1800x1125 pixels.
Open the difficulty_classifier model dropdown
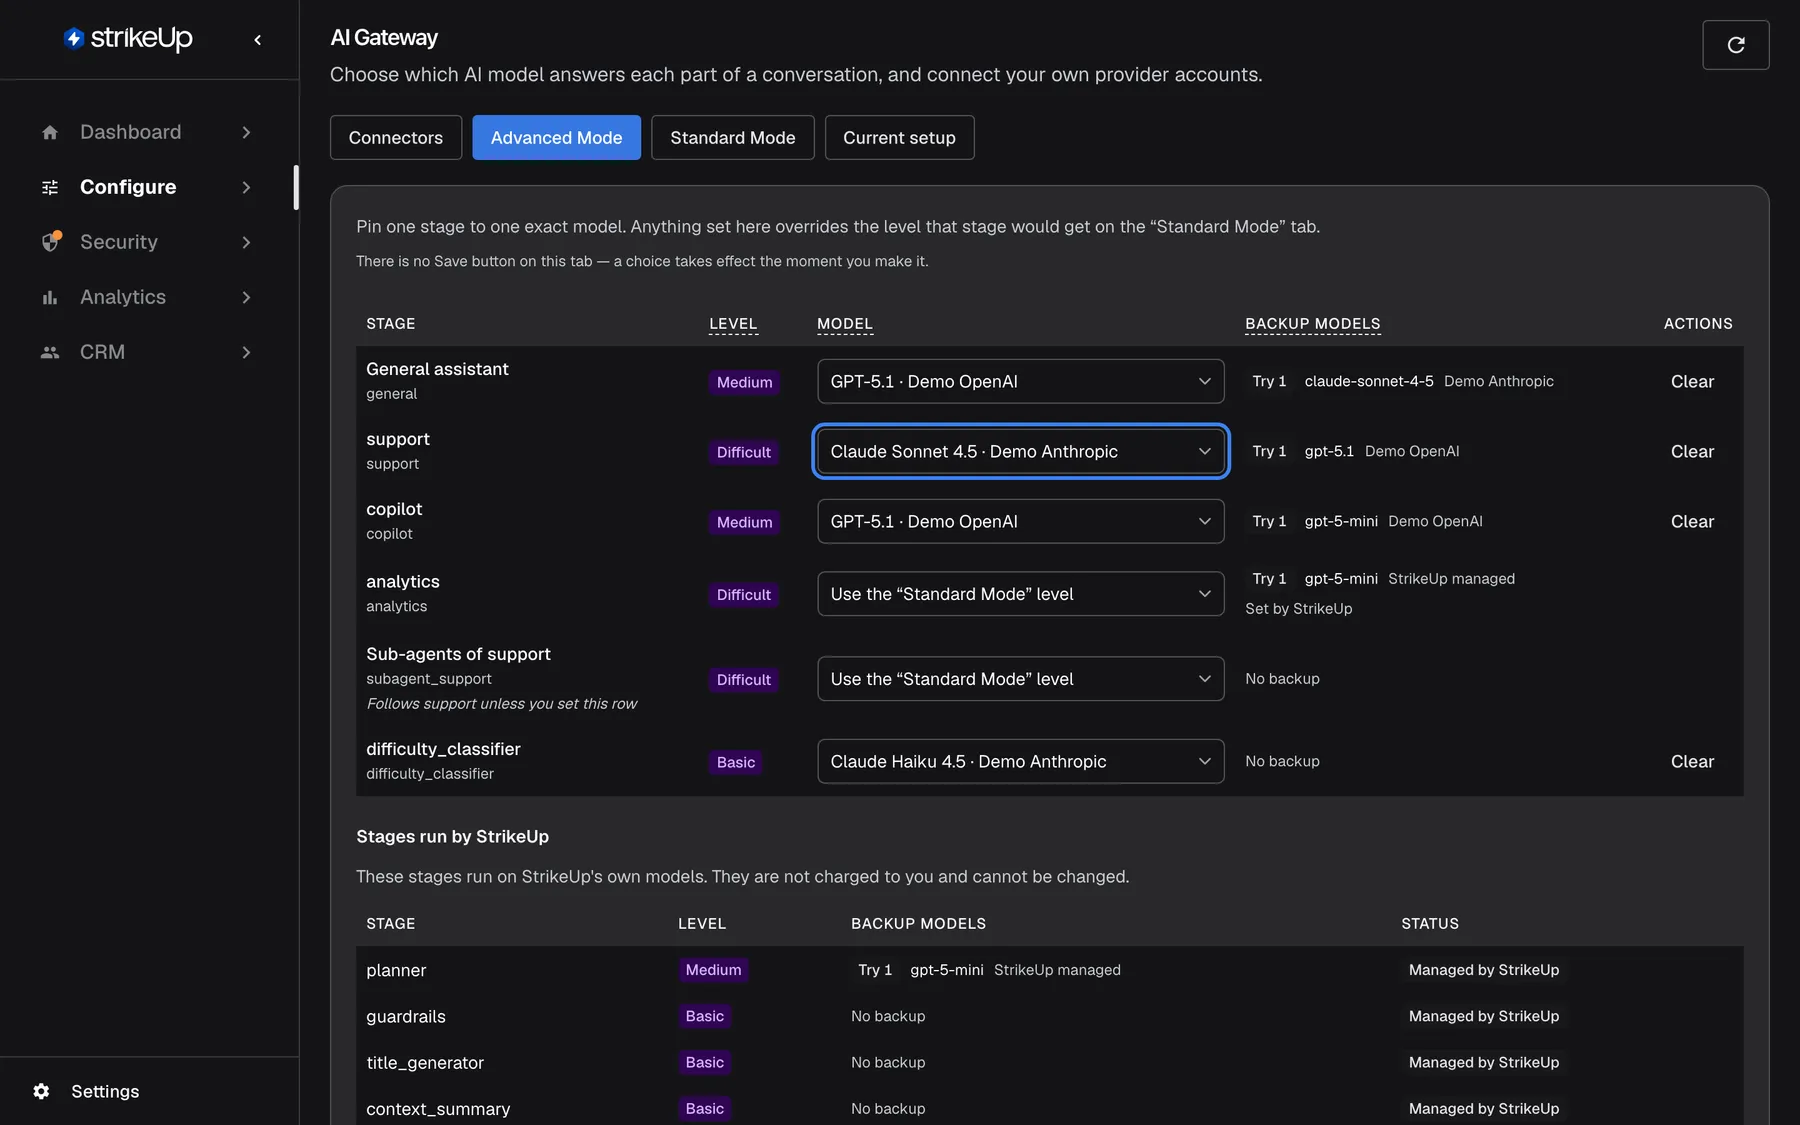tap(1020, 761)
